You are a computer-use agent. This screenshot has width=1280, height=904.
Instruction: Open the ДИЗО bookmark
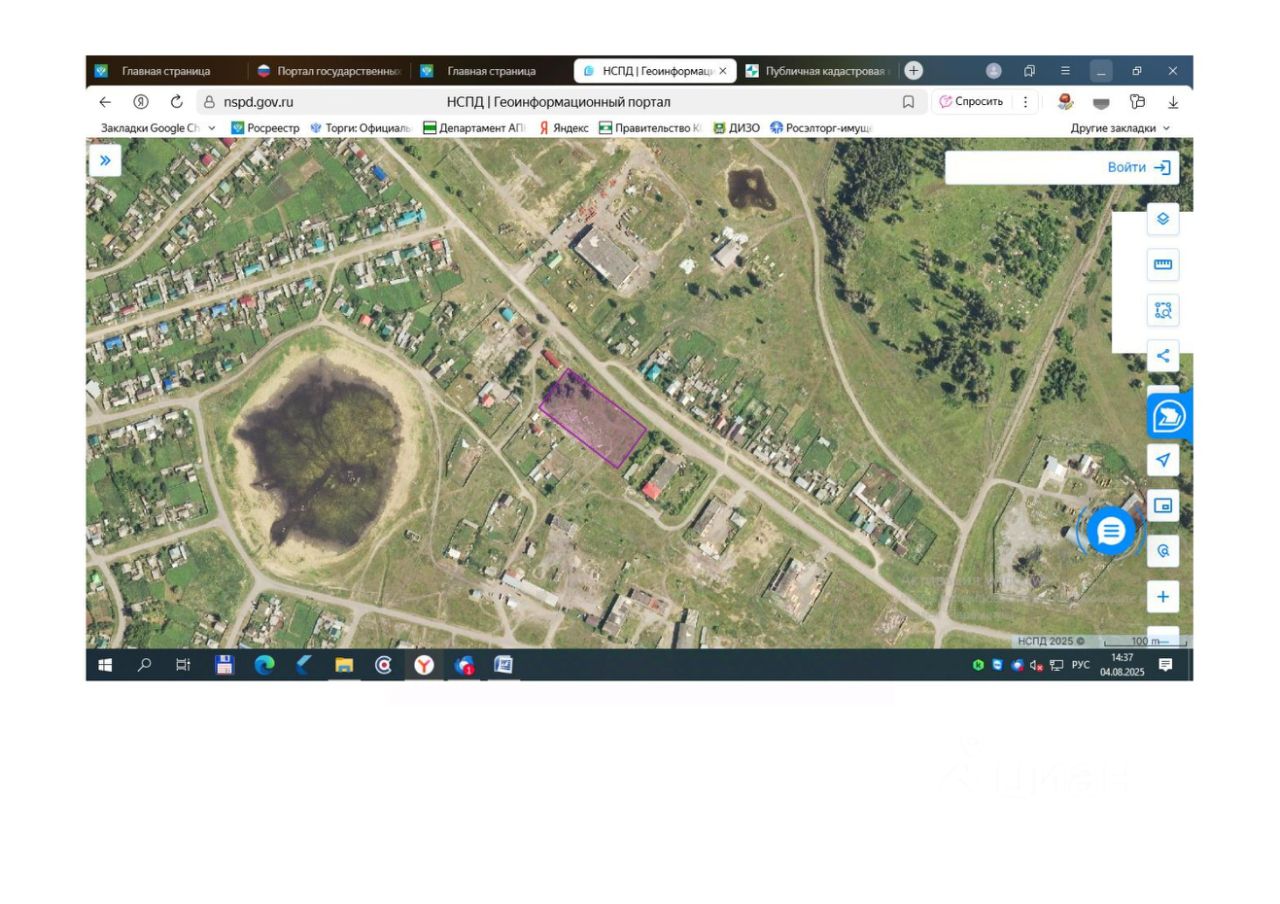point(736,128)
